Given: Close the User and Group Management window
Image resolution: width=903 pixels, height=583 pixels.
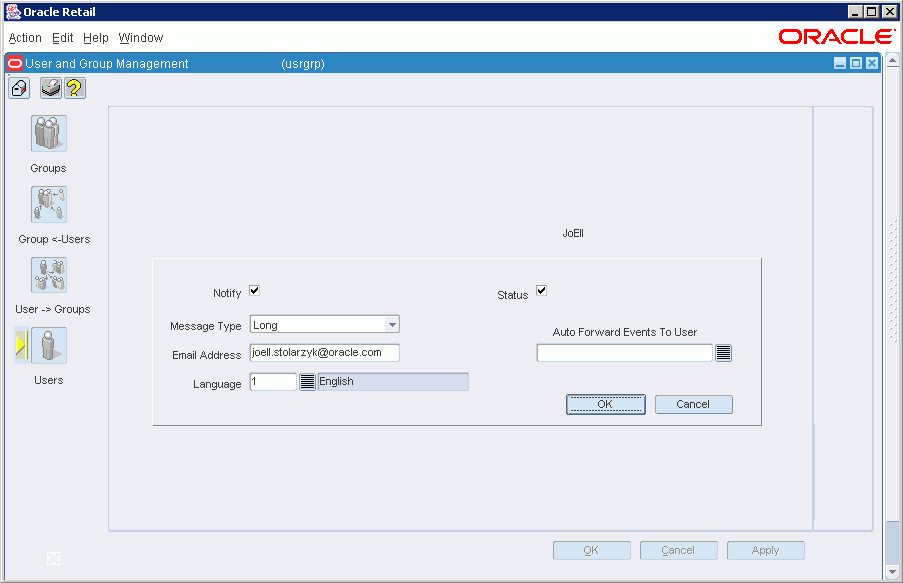Looking at the screenshot, I should tap(872, 63).
